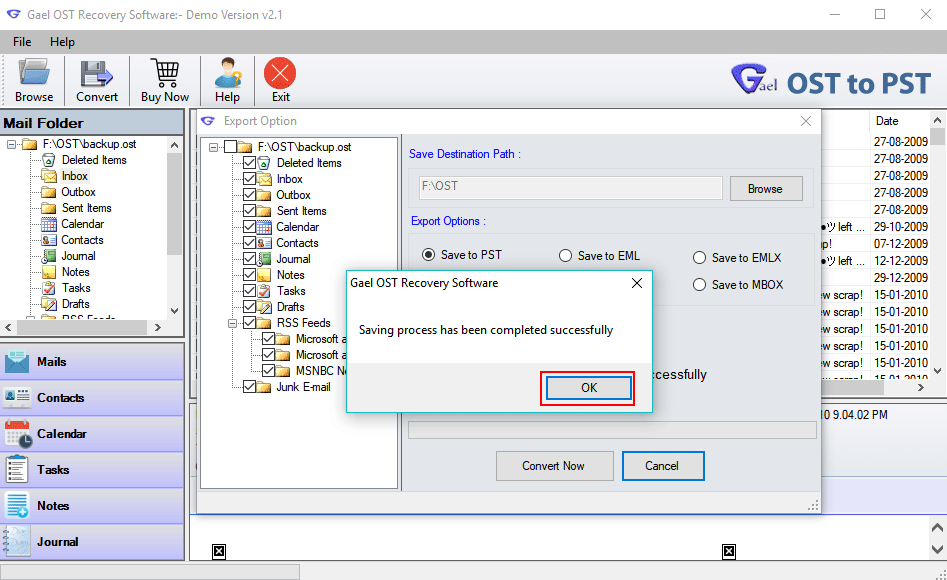
Task: Uncheck MSNBC feed in Export Option tree
Action: click(269, 370)
